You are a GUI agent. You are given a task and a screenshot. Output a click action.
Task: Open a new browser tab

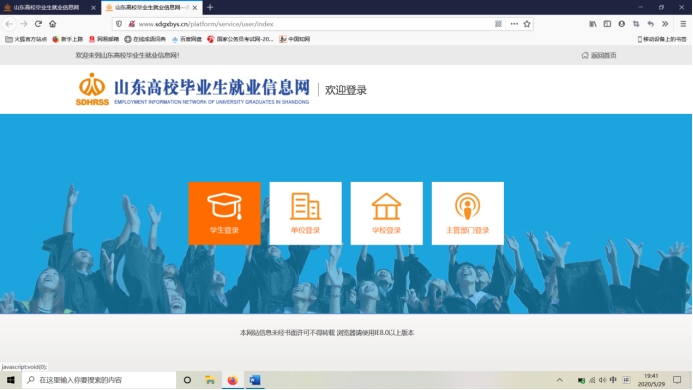[x=210, y=8]
